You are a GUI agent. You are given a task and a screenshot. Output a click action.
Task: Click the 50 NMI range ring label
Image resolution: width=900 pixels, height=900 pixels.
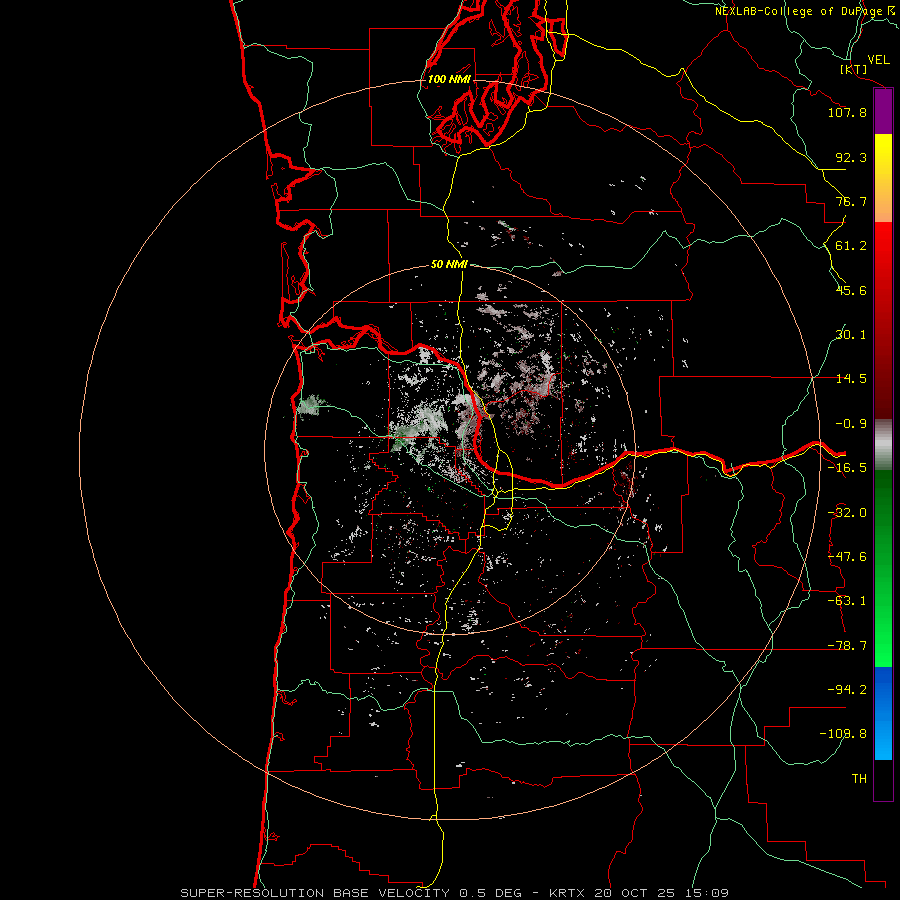(x=449, y=264)
